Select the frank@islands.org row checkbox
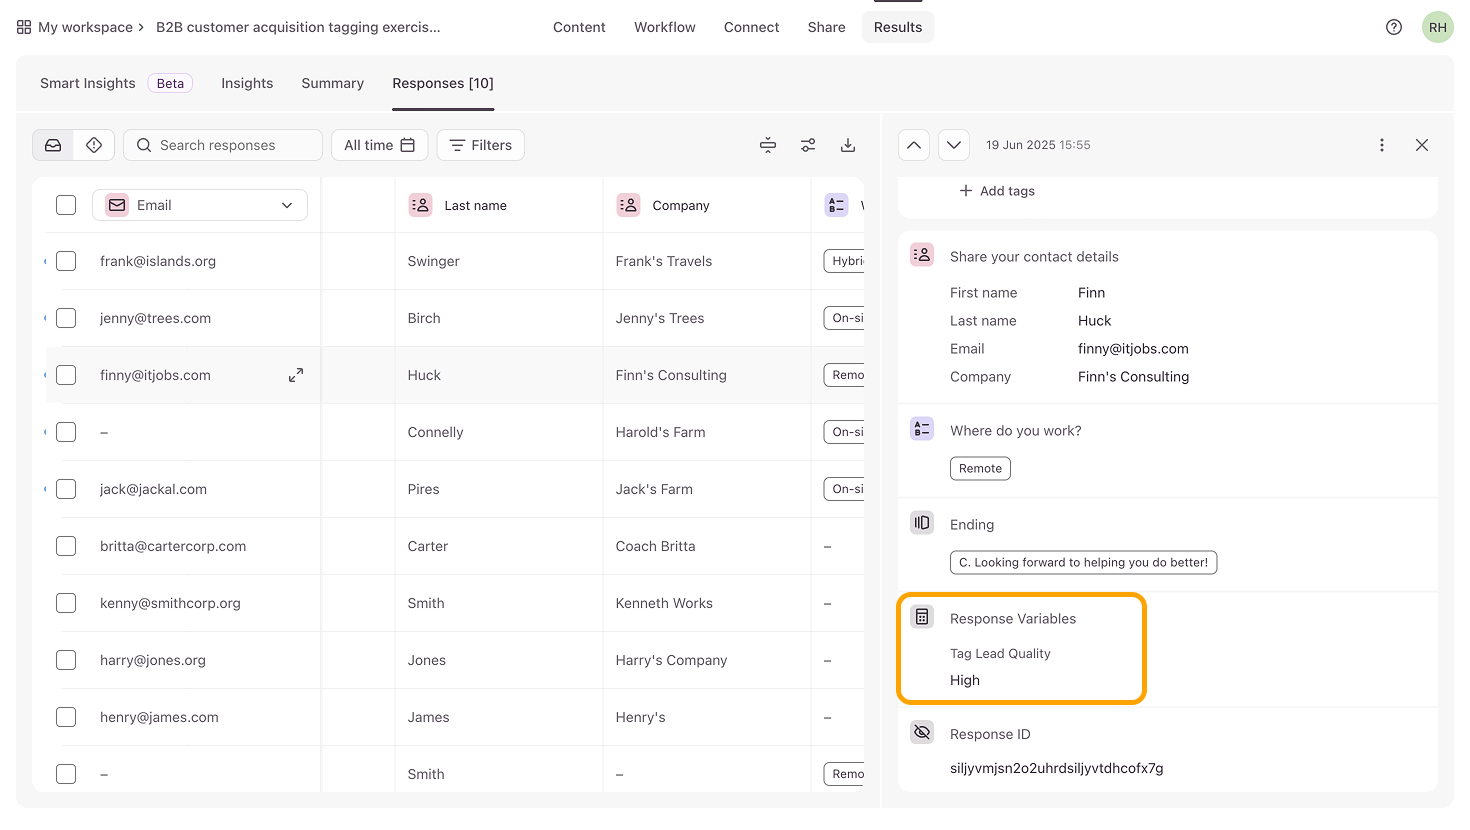This screenshot has height=830, width=1470. click(66, 261)
